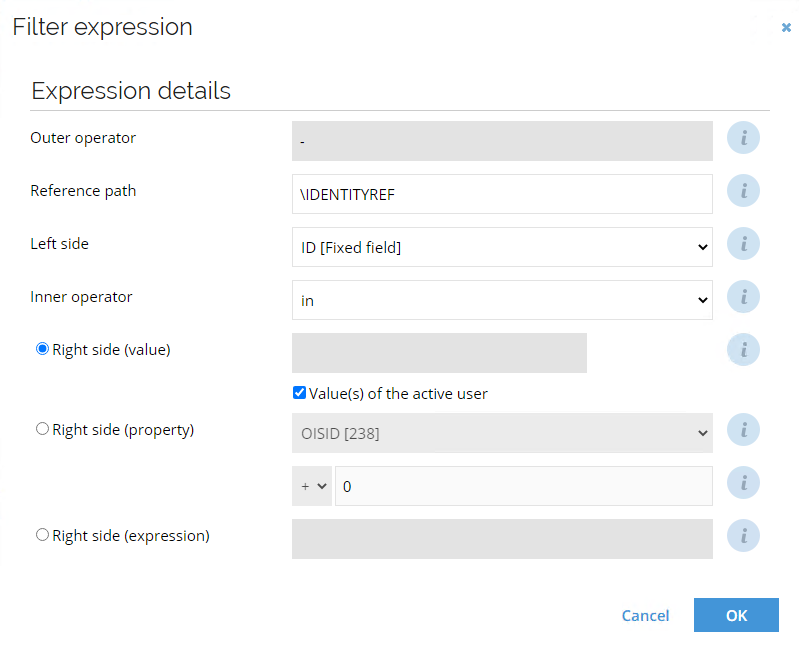
Task: Choose the Right side (expression) radio option
Action: point(42,535)
